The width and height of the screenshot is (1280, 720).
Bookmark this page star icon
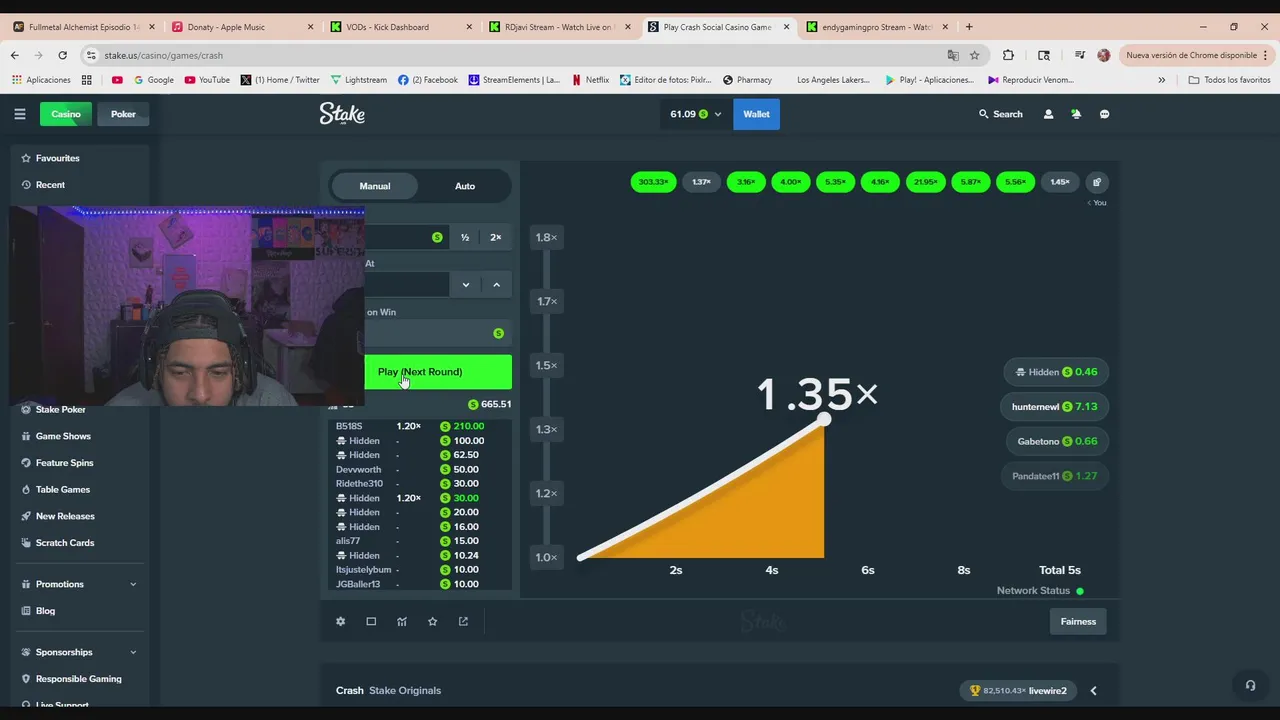point(974,55)
